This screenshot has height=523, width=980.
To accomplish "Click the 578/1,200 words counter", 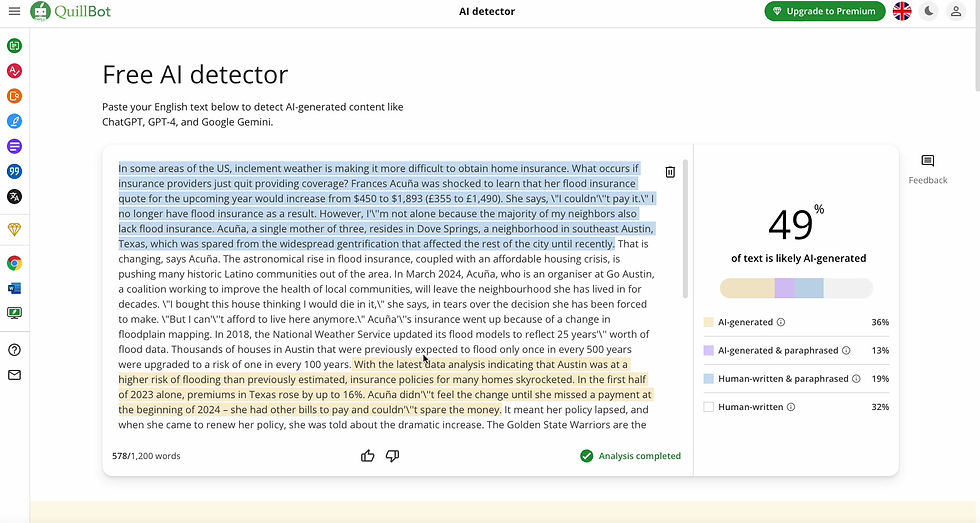I will pos(146,456).
